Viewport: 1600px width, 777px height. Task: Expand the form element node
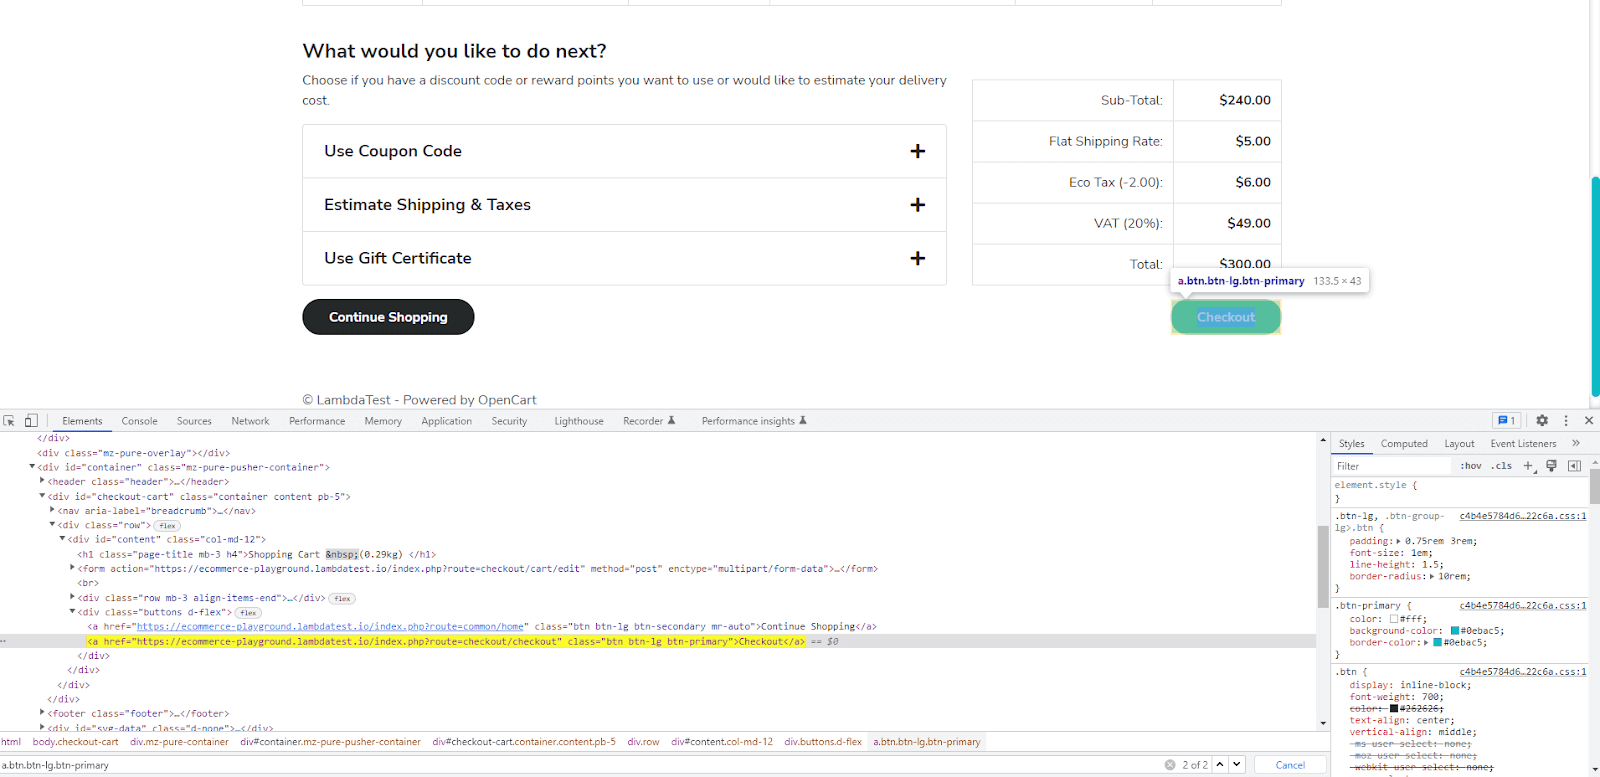[x=72, y=568]
